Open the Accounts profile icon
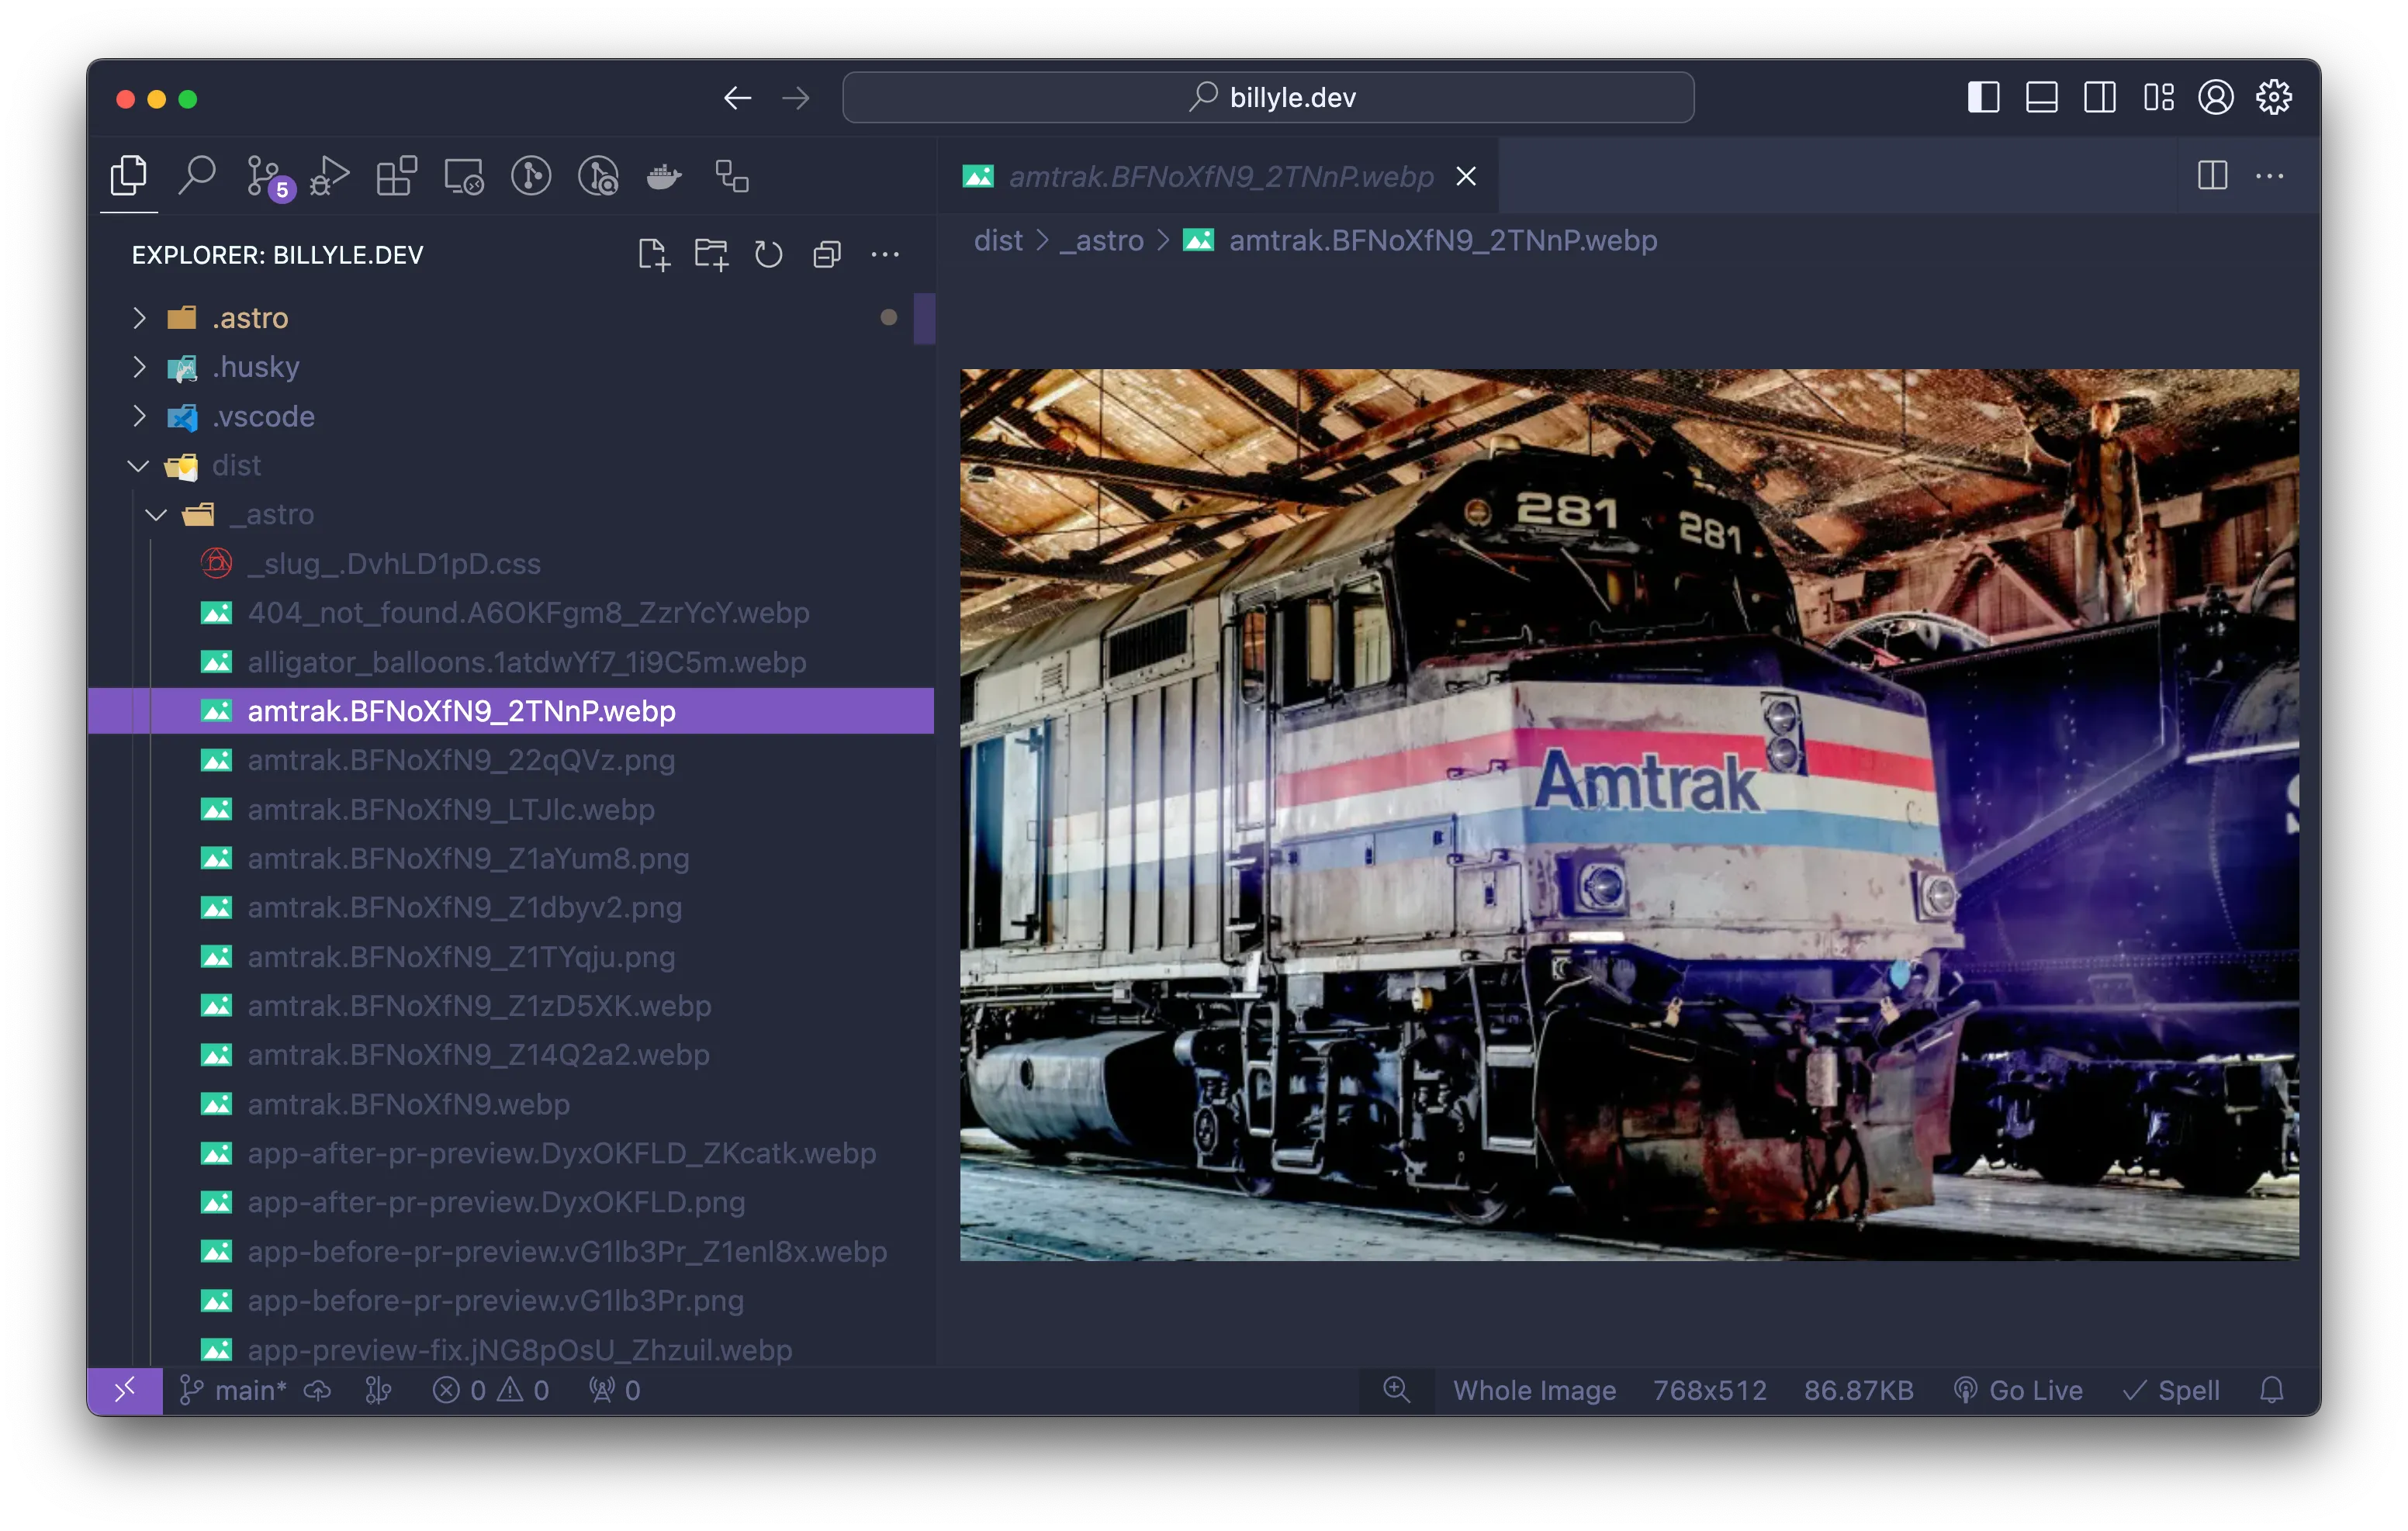The width and height of the screenshot is (2408, 1531). (x=2215, y=97)
